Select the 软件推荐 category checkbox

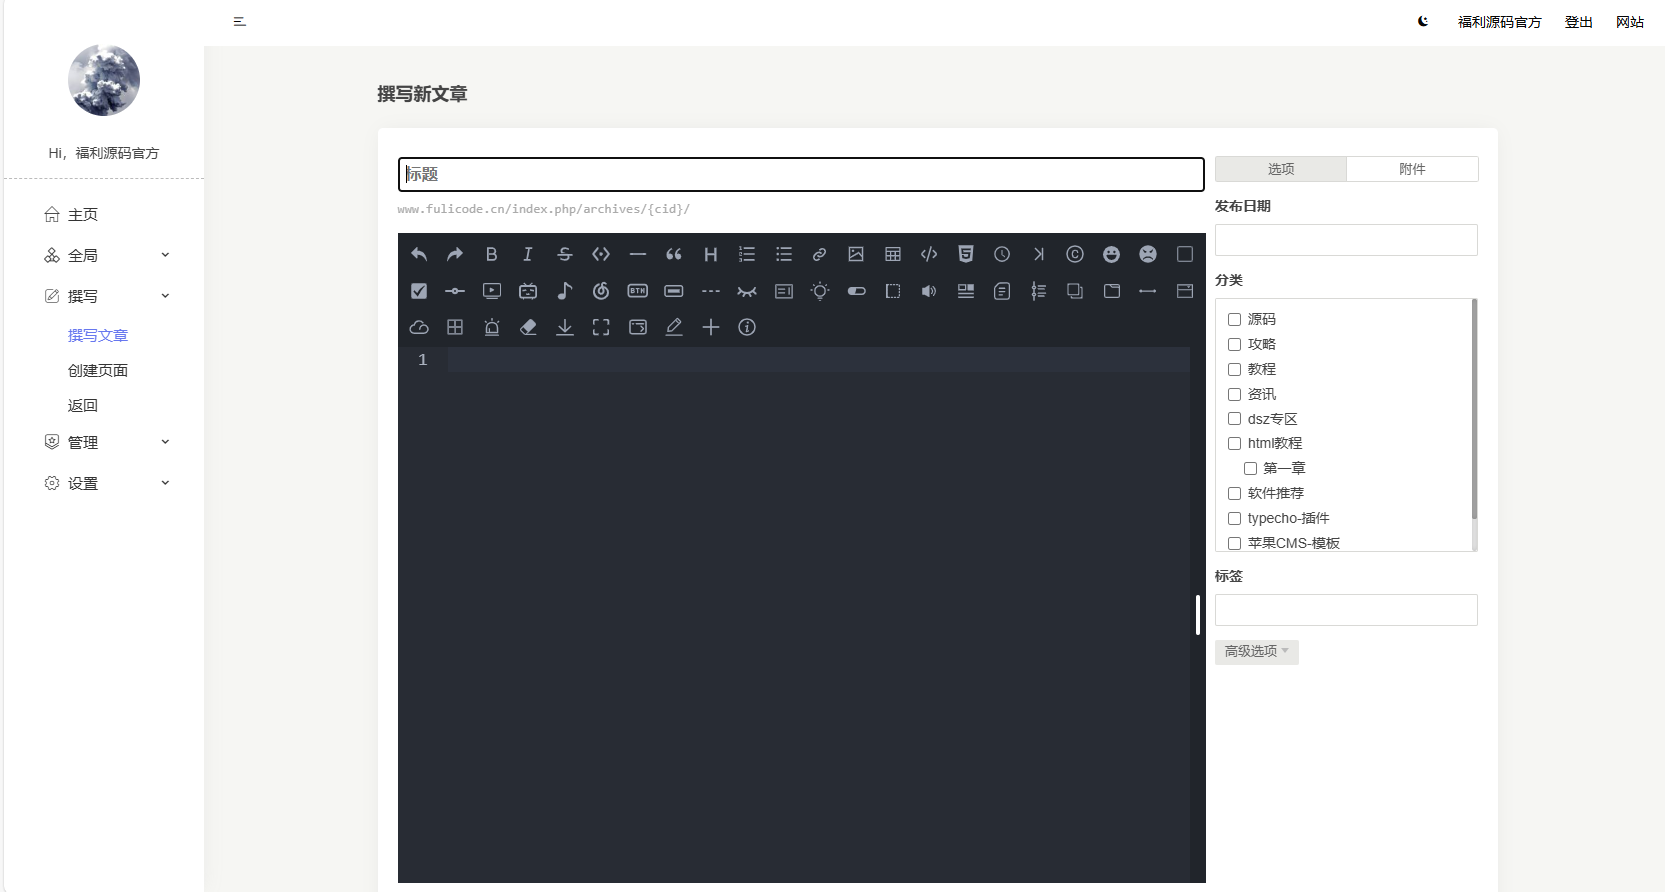(1234, 493)
